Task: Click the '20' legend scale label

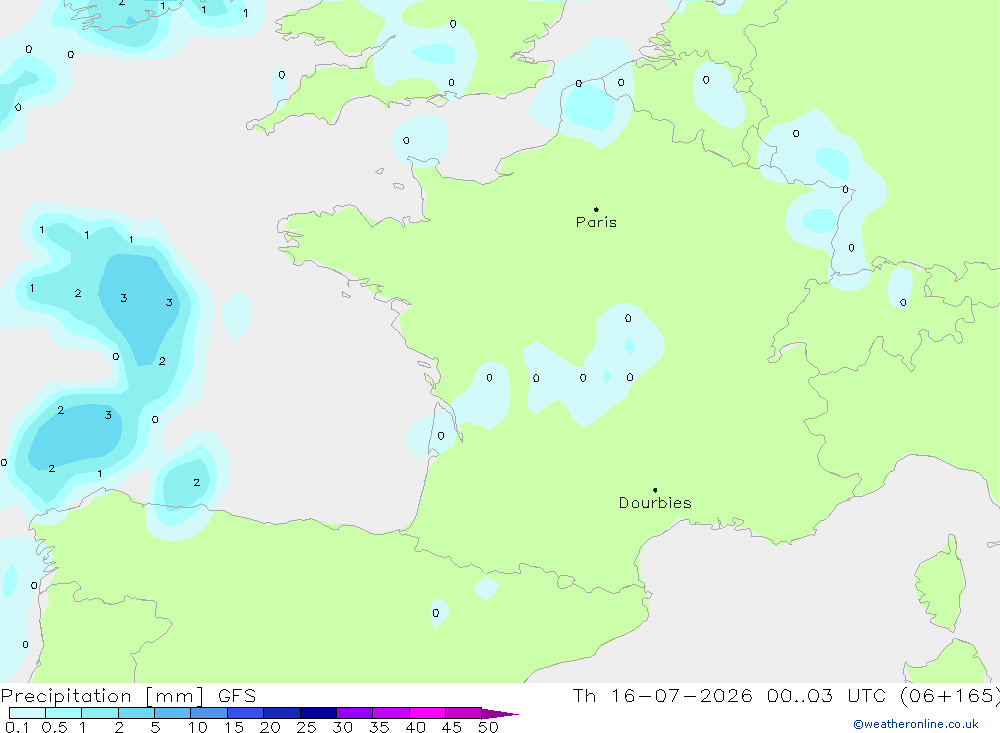Action: click(x=270, y=727)
